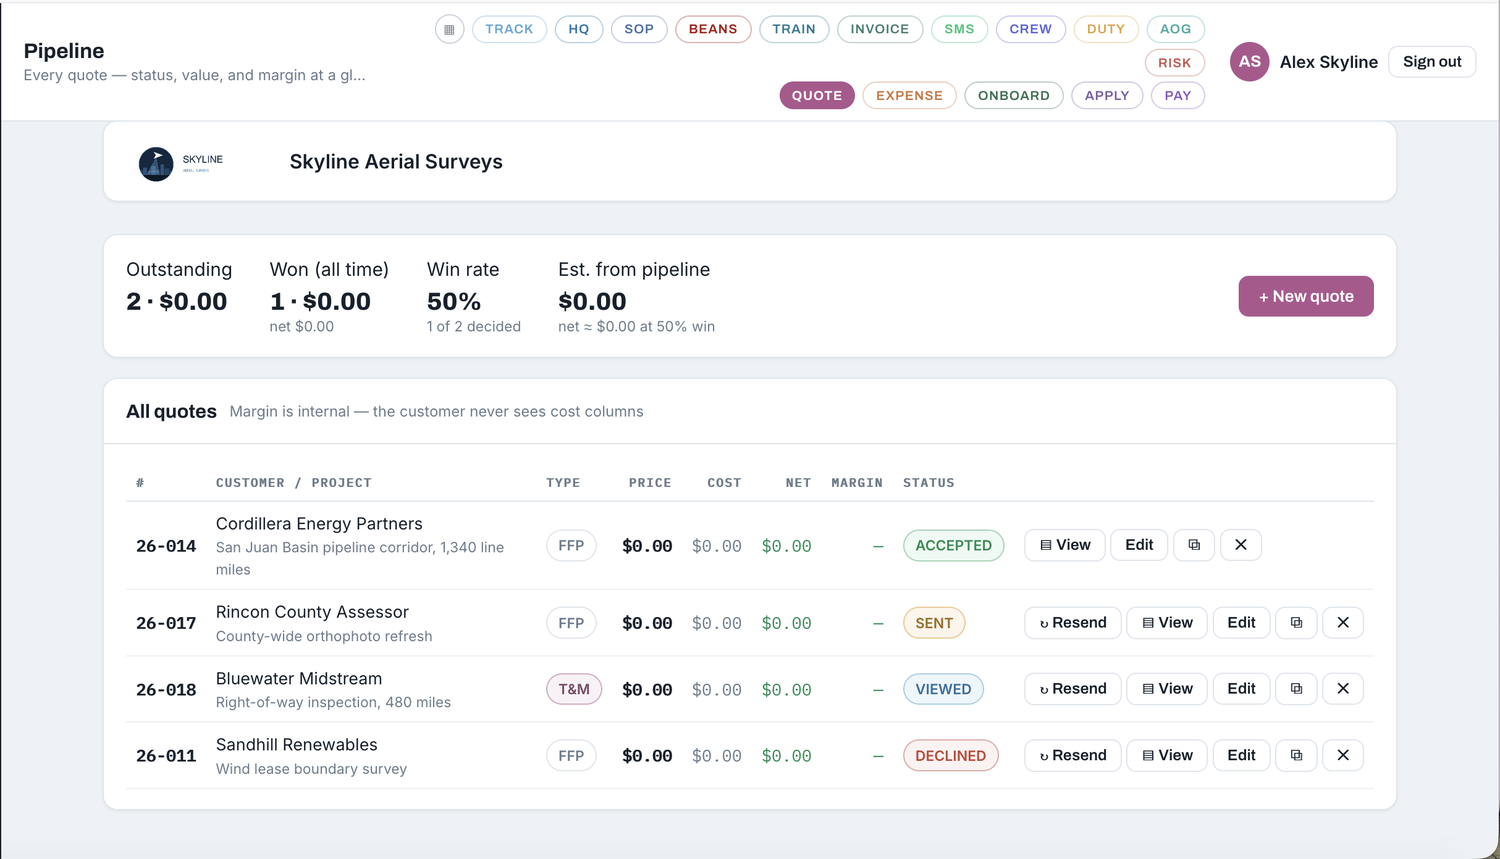Click FFP badge on Cordillera row
This screenshot has height=859, width=1500.
[571, 546]
